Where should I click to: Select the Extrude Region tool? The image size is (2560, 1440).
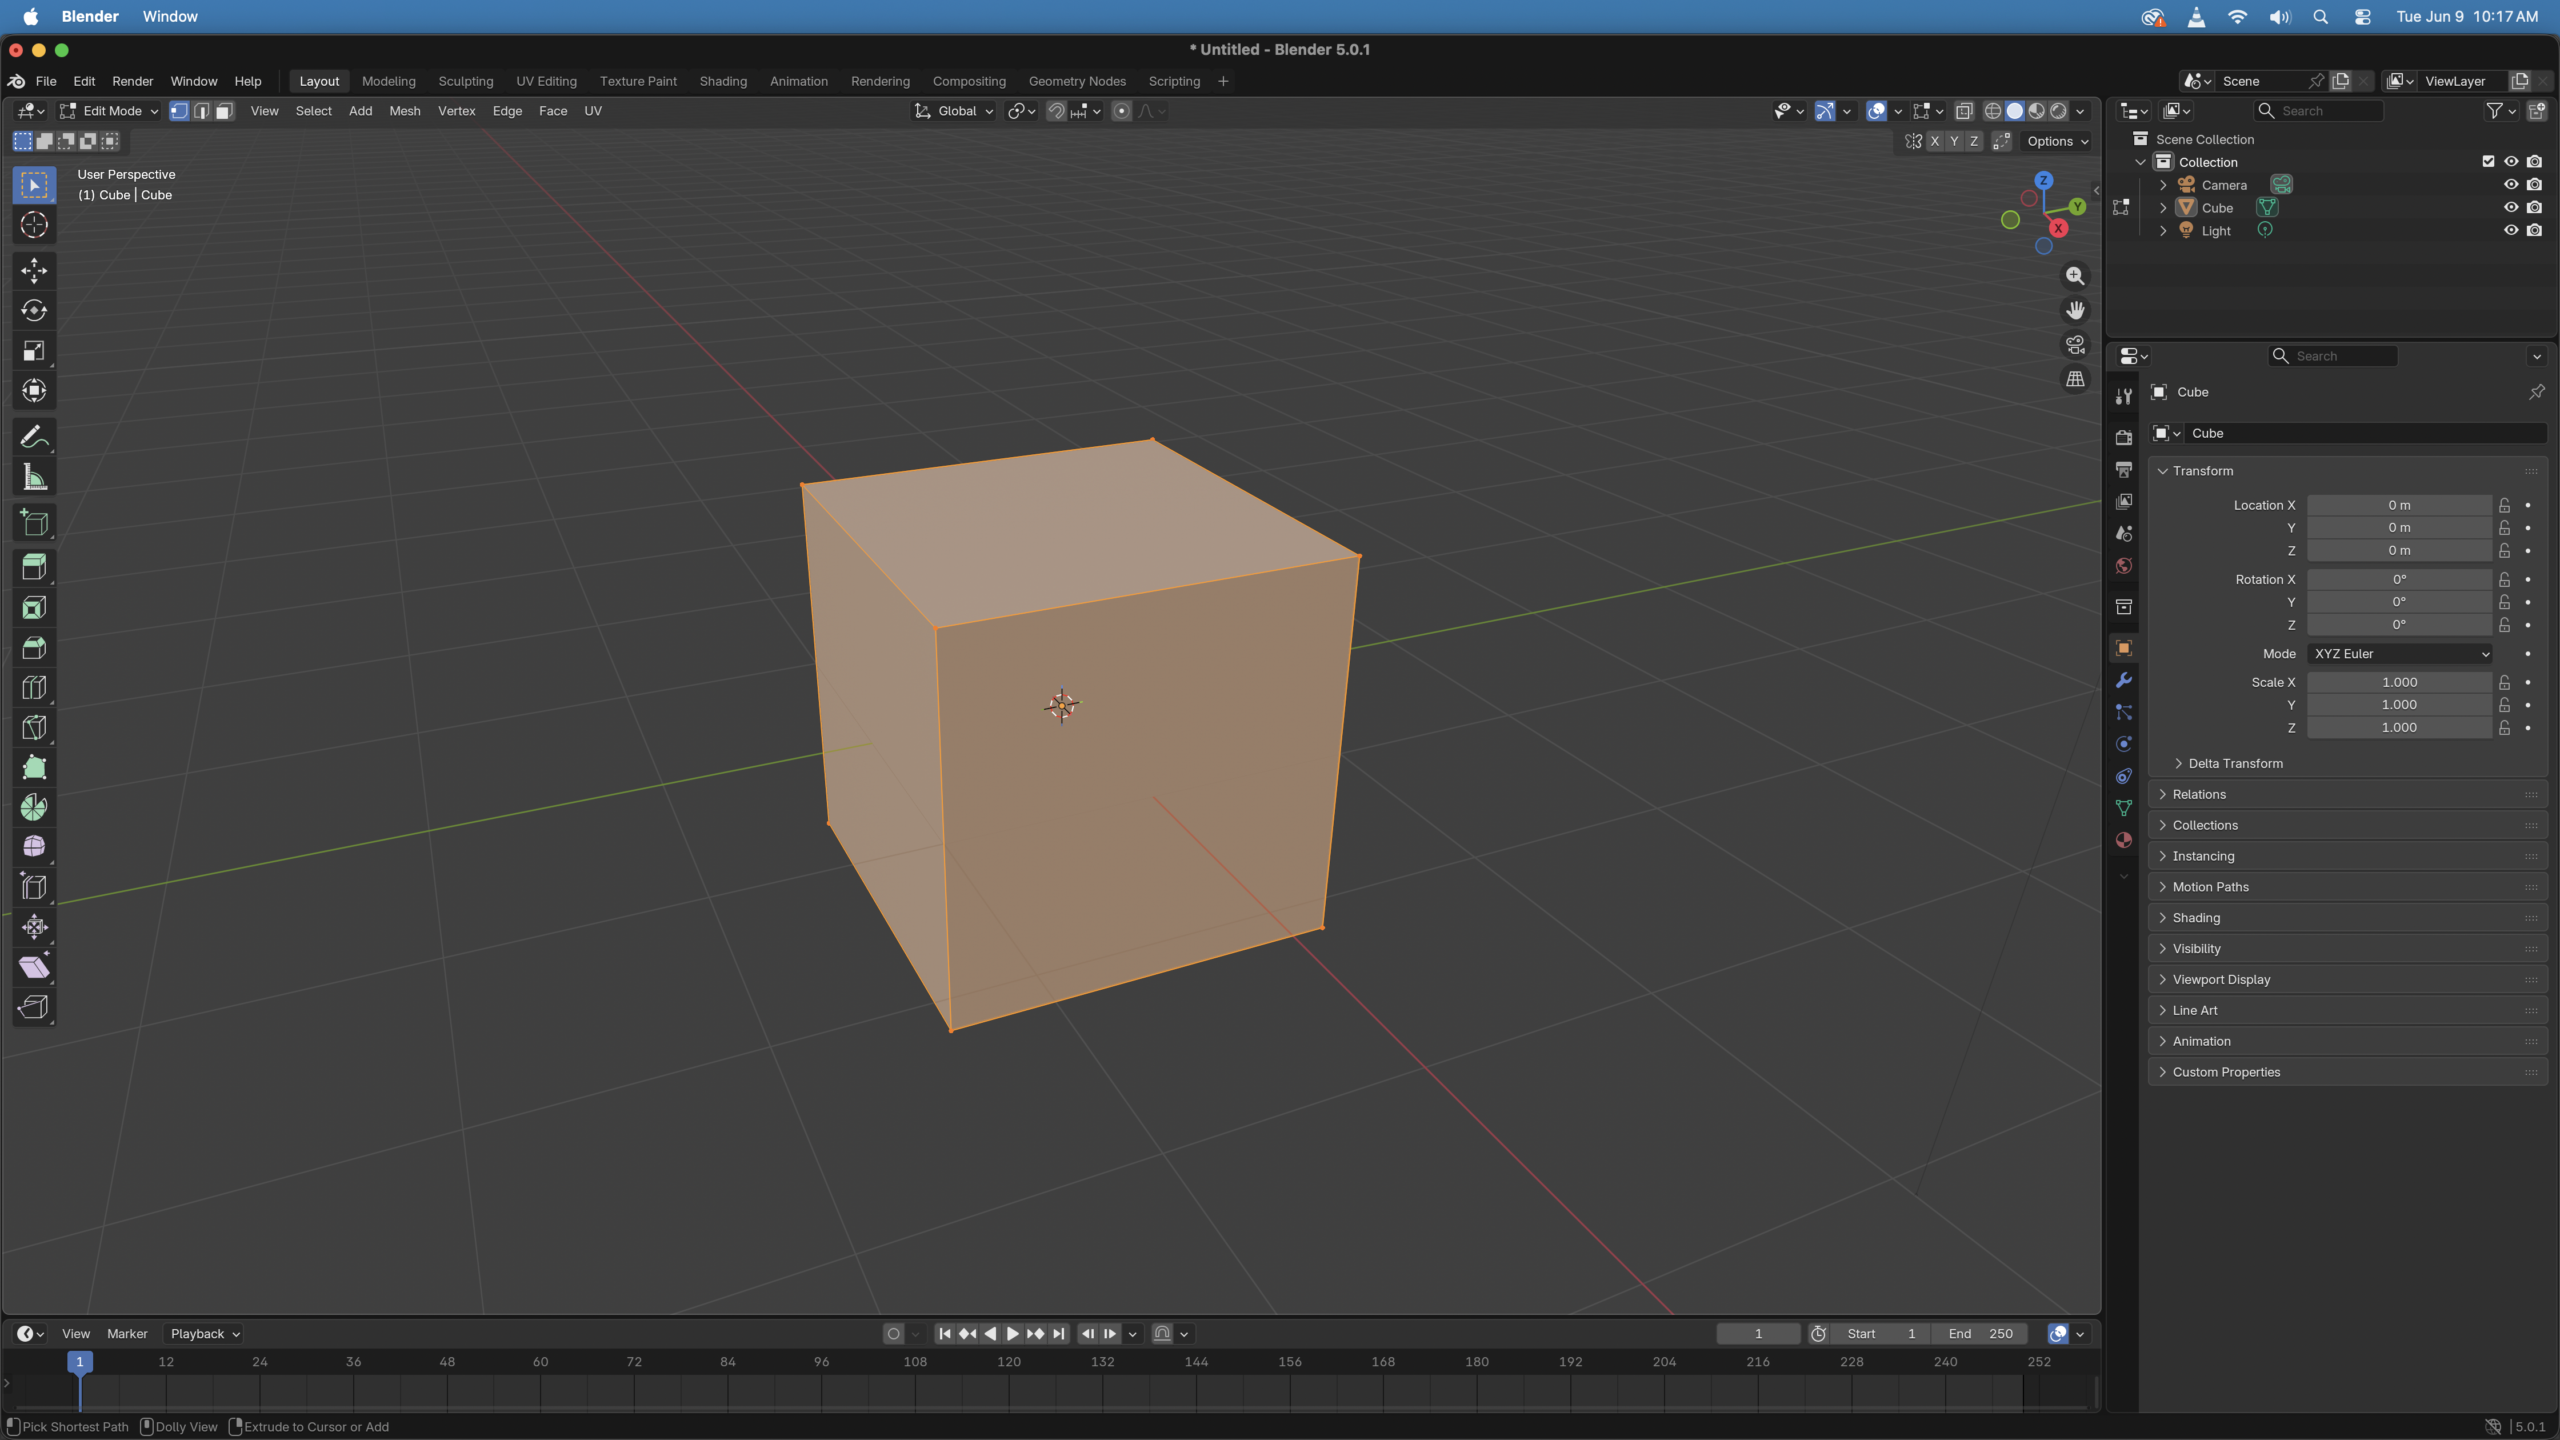(x=34, y=568)
